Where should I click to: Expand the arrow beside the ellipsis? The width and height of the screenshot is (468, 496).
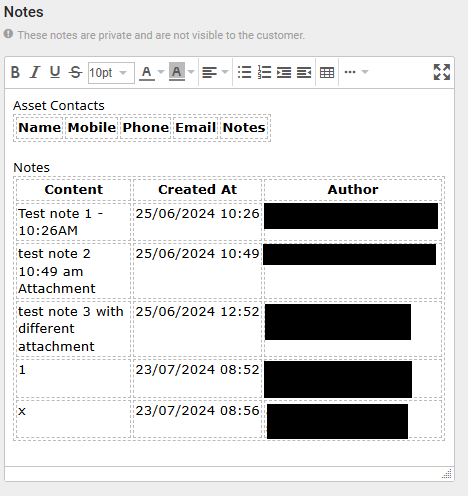coord(365,72)
